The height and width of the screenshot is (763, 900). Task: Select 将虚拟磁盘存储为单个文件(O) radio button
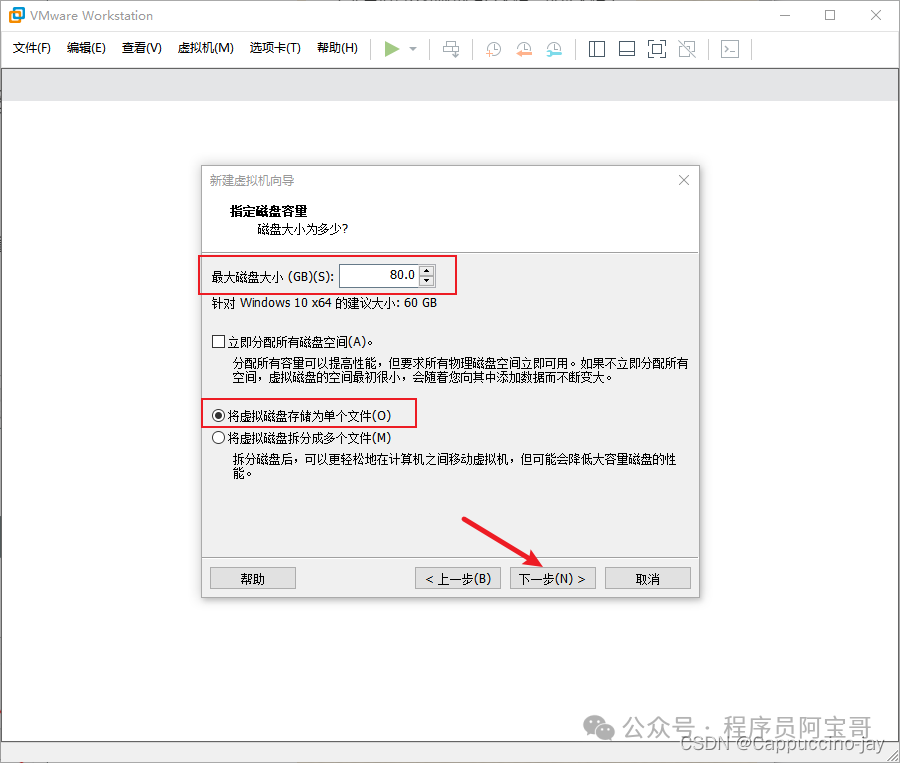coord(218,416)
